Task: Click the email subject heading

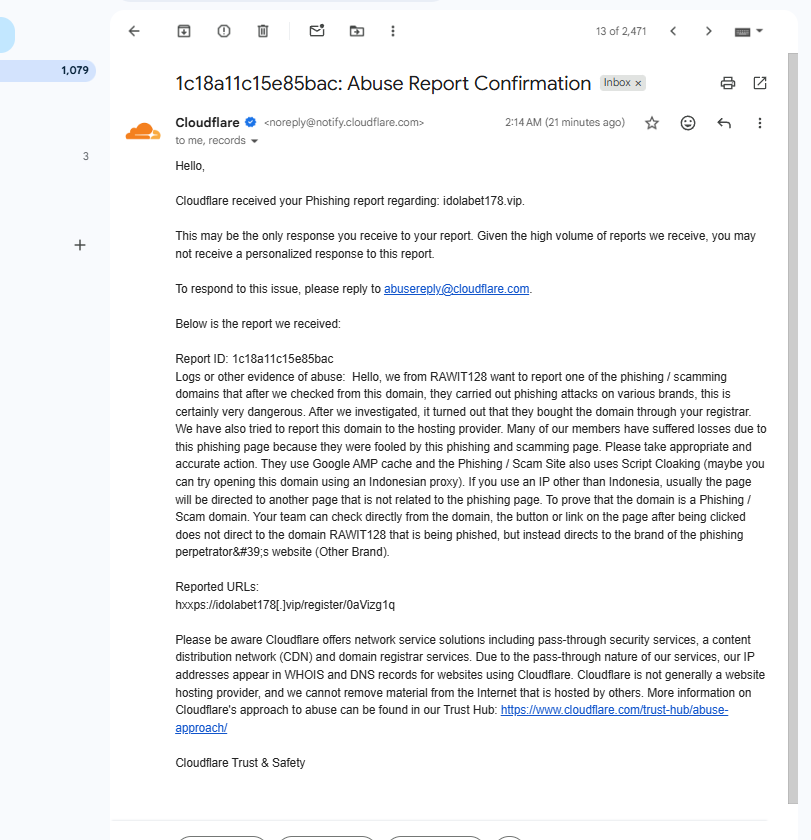Action: (383, 84)
